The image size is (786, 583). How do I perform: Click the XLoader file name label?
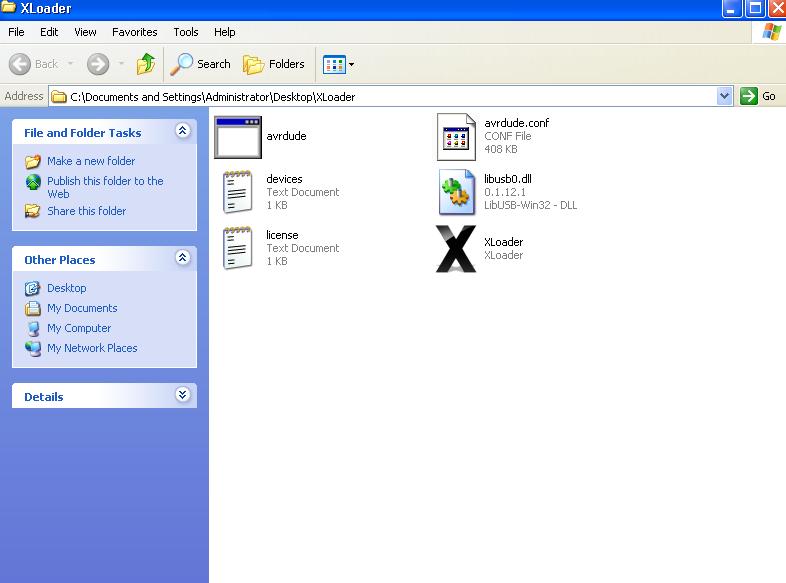tap(503, 243)
